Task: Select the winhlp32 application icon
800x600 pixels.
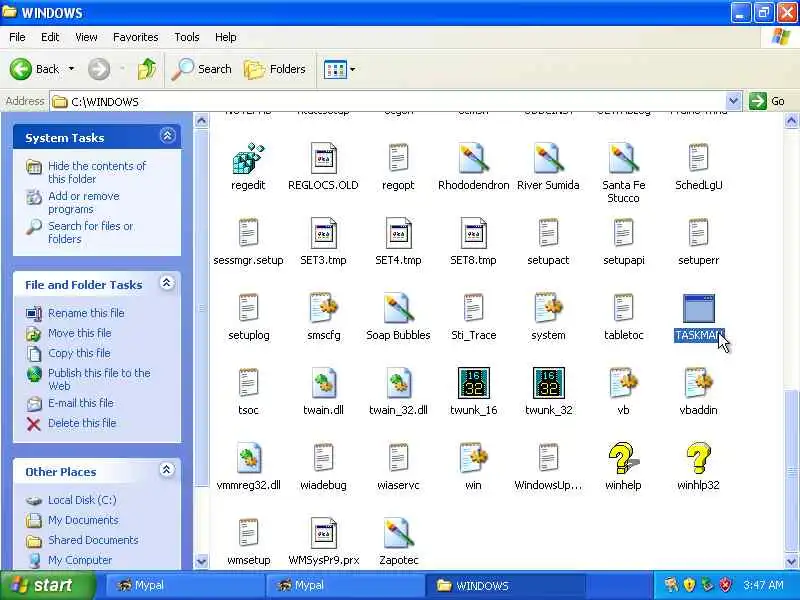Action: point(698,458)
